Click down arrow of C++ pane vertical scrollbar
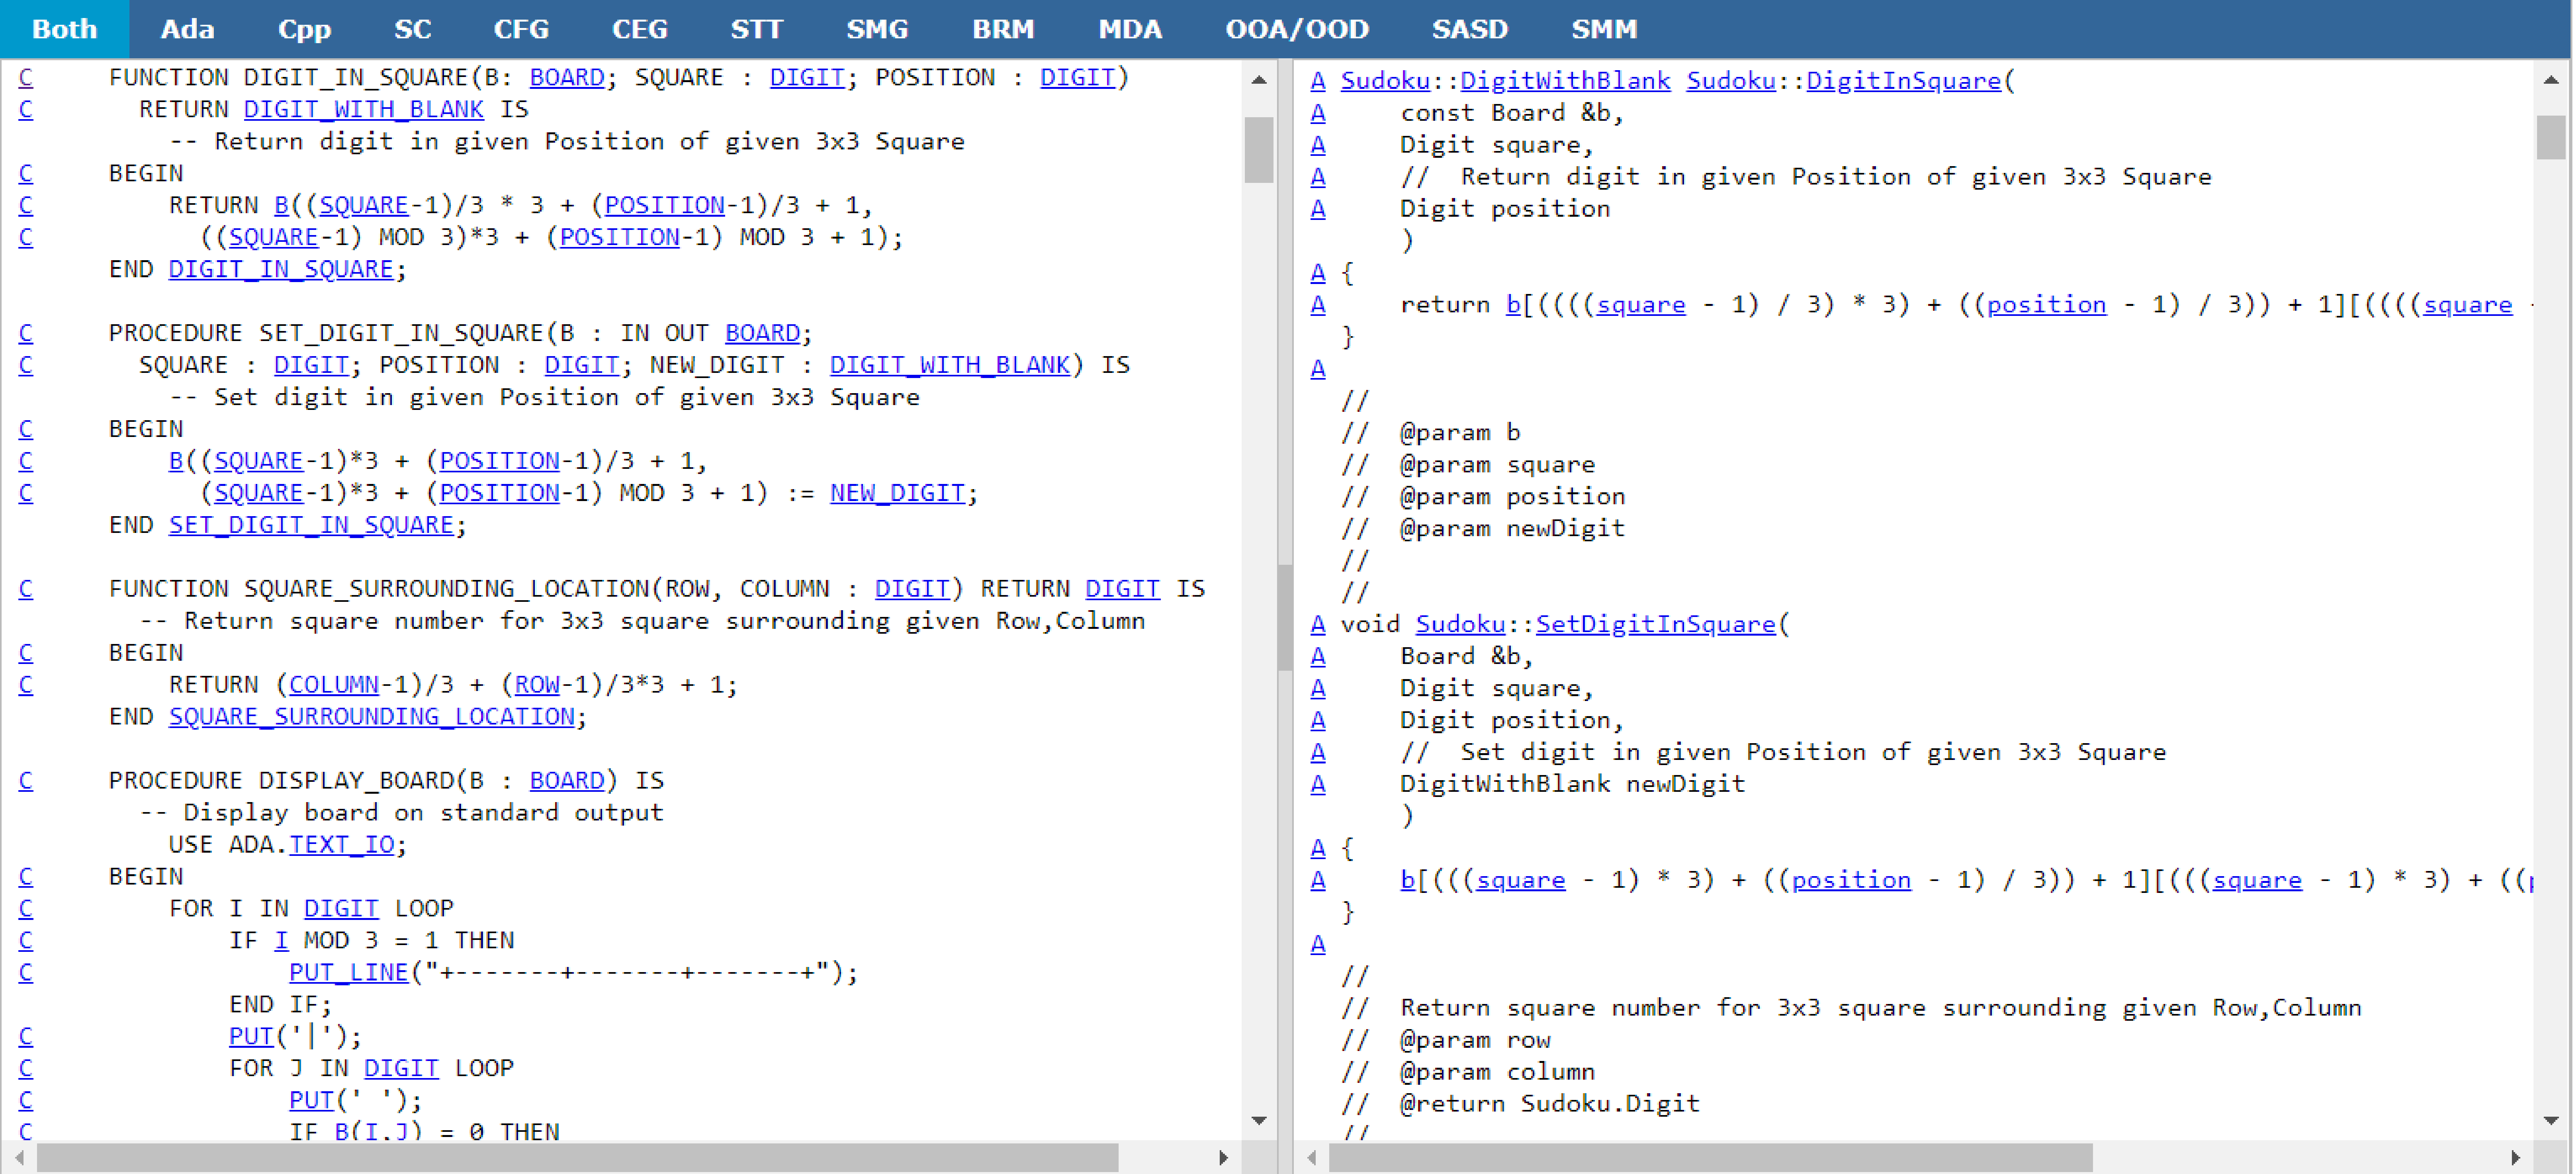Viewport: 2576px width, 1174px height. coord(2551,1121)
